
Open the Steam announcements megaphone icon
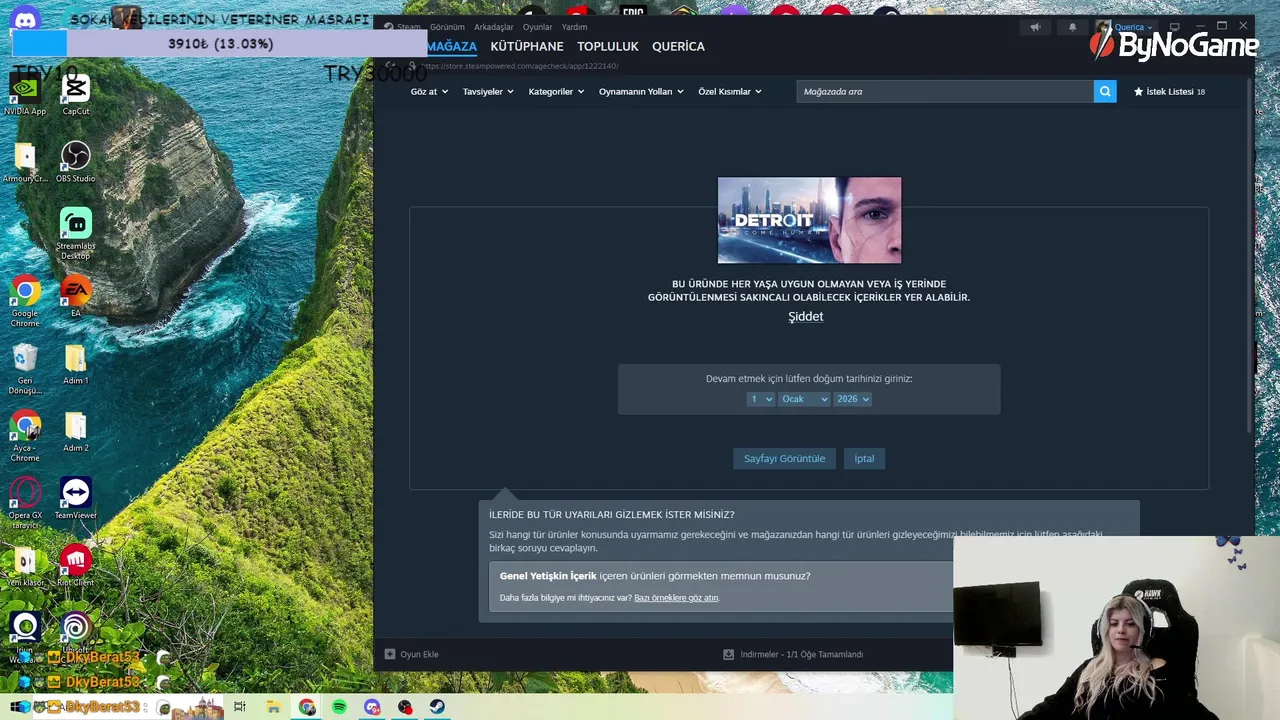pyautogui.click(x=1035, y=27)
